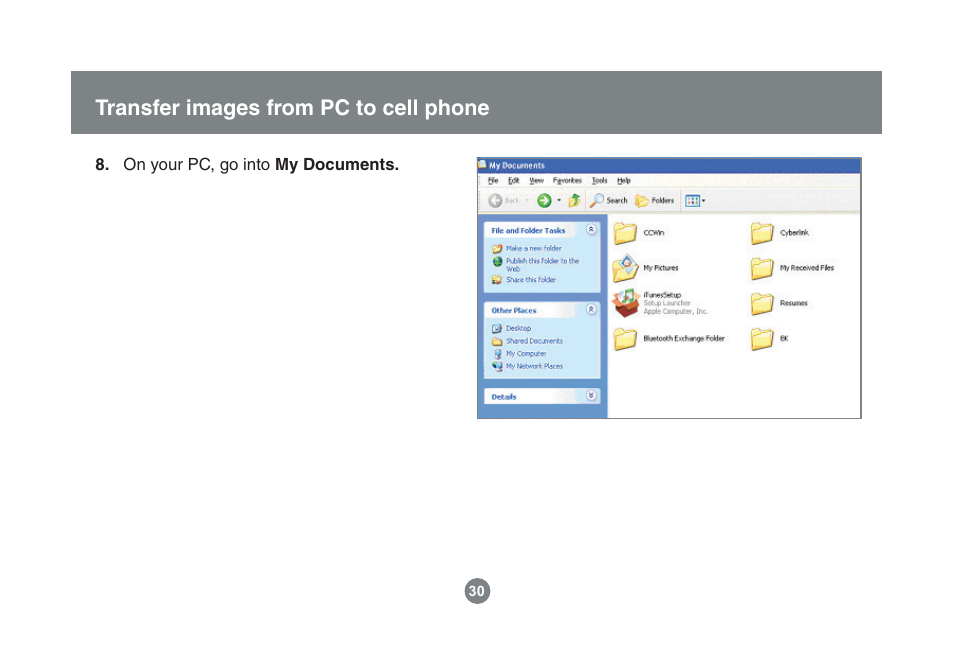The image size is (954, 664).
Task: Click the Cyberlink folder name label
Action: point(795,232)
